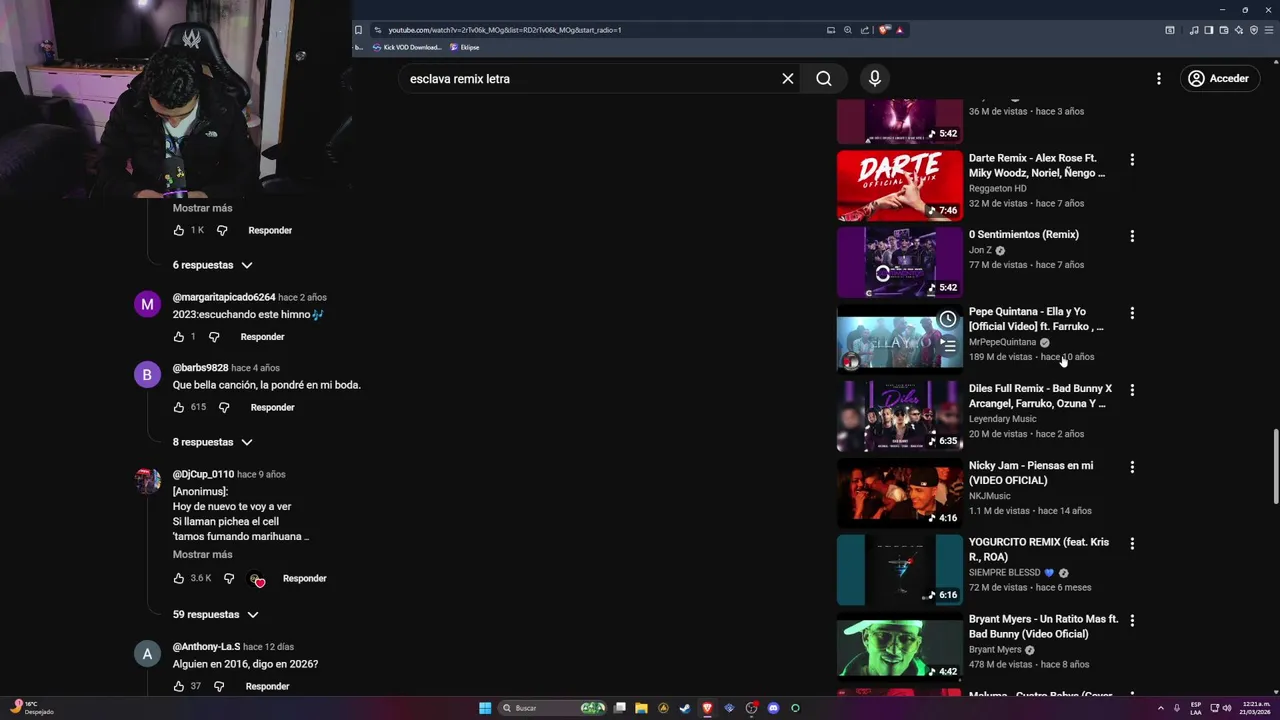This screenshot has height=720, width=1280.
Task: Show hidden system tray icons chevron
Action: (1161, 708)
